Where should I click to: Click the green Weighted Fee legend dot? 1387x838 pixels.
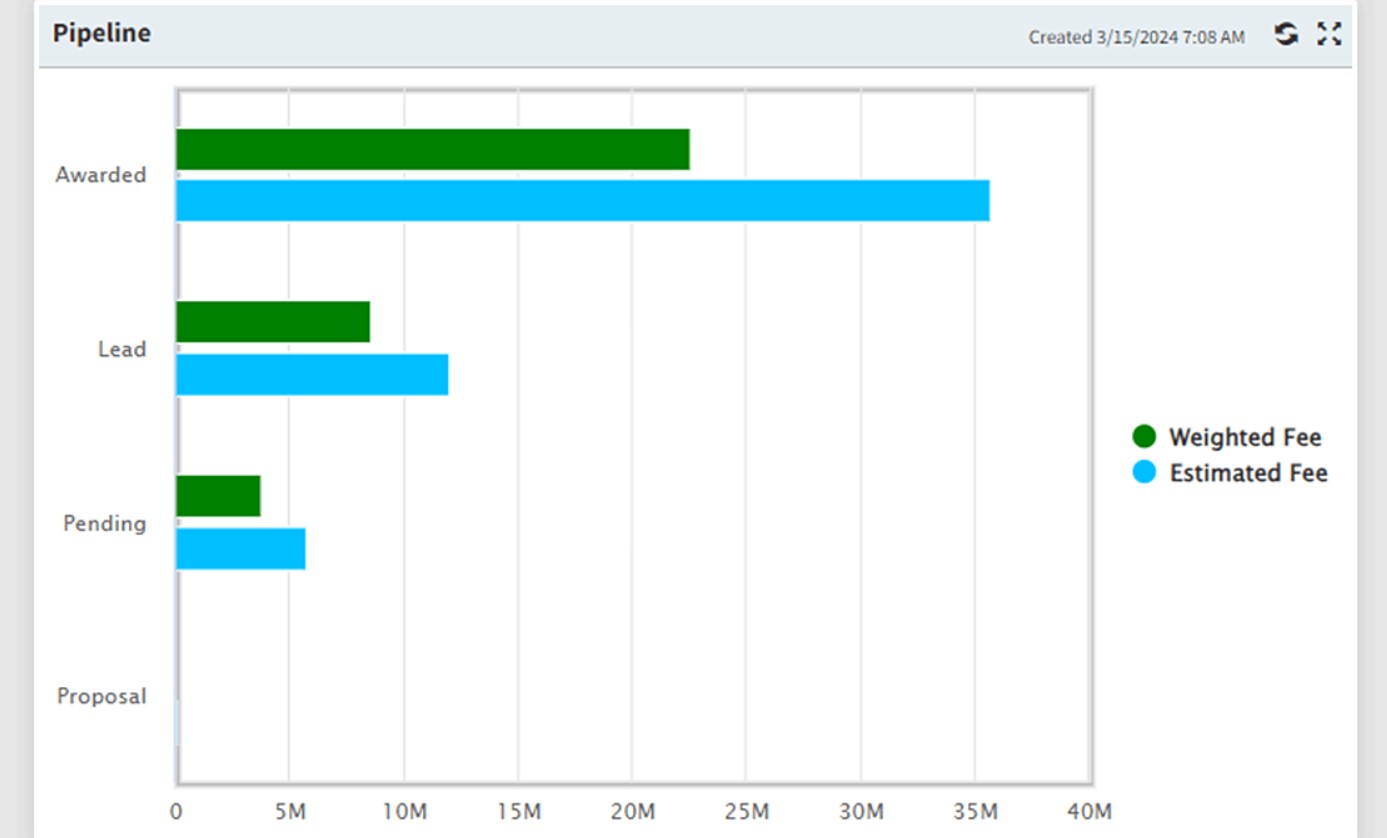1144,437
